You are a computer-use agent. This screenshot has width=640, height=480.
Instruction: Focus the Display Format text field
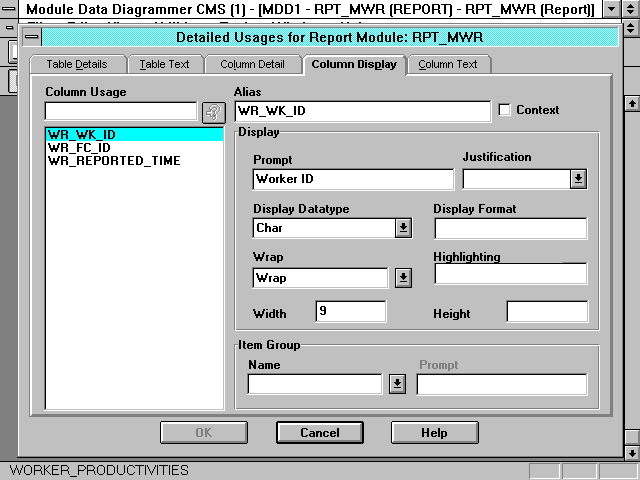pyautogui.click(x=510, y=228)
